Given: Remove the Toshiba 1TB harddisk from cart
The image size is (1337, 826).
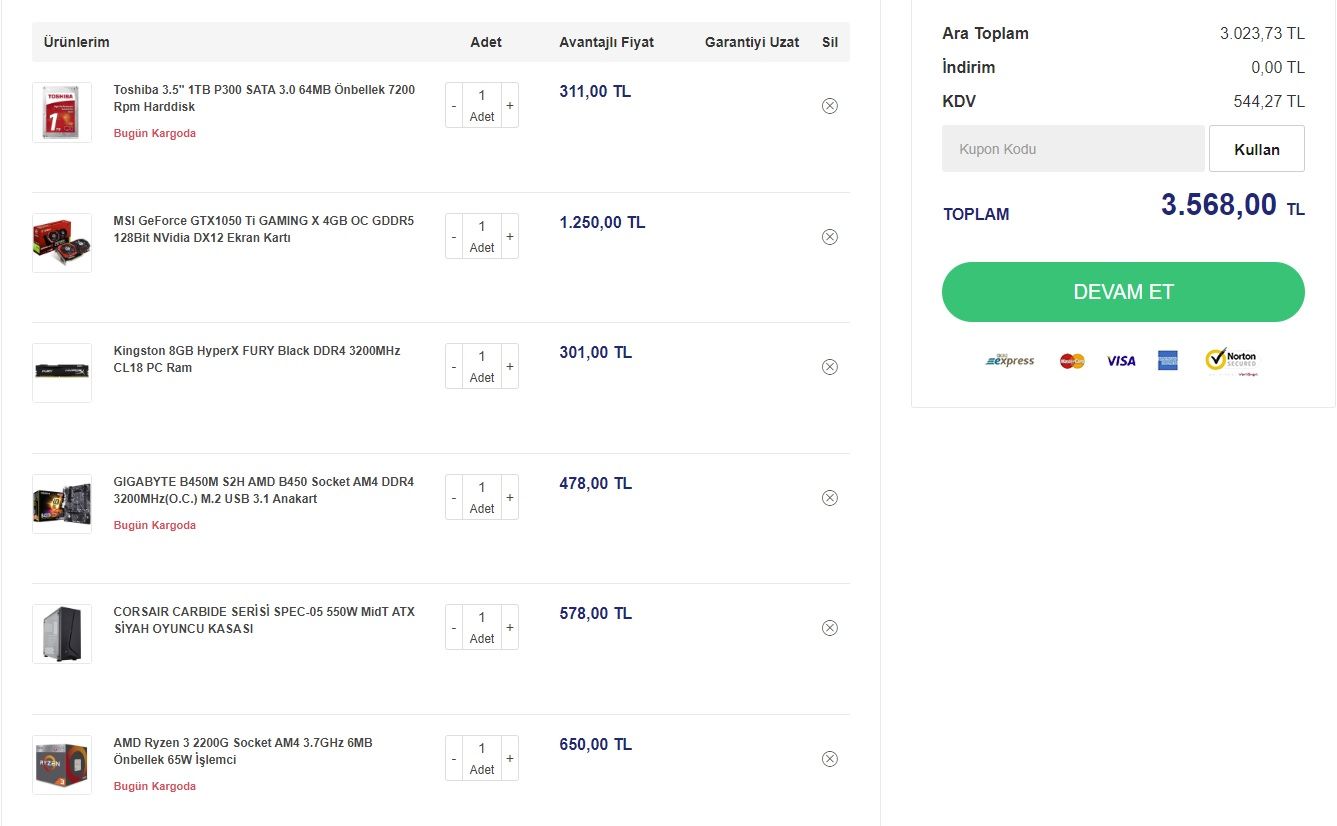Looking at the screenshot, I should (829, 106).
